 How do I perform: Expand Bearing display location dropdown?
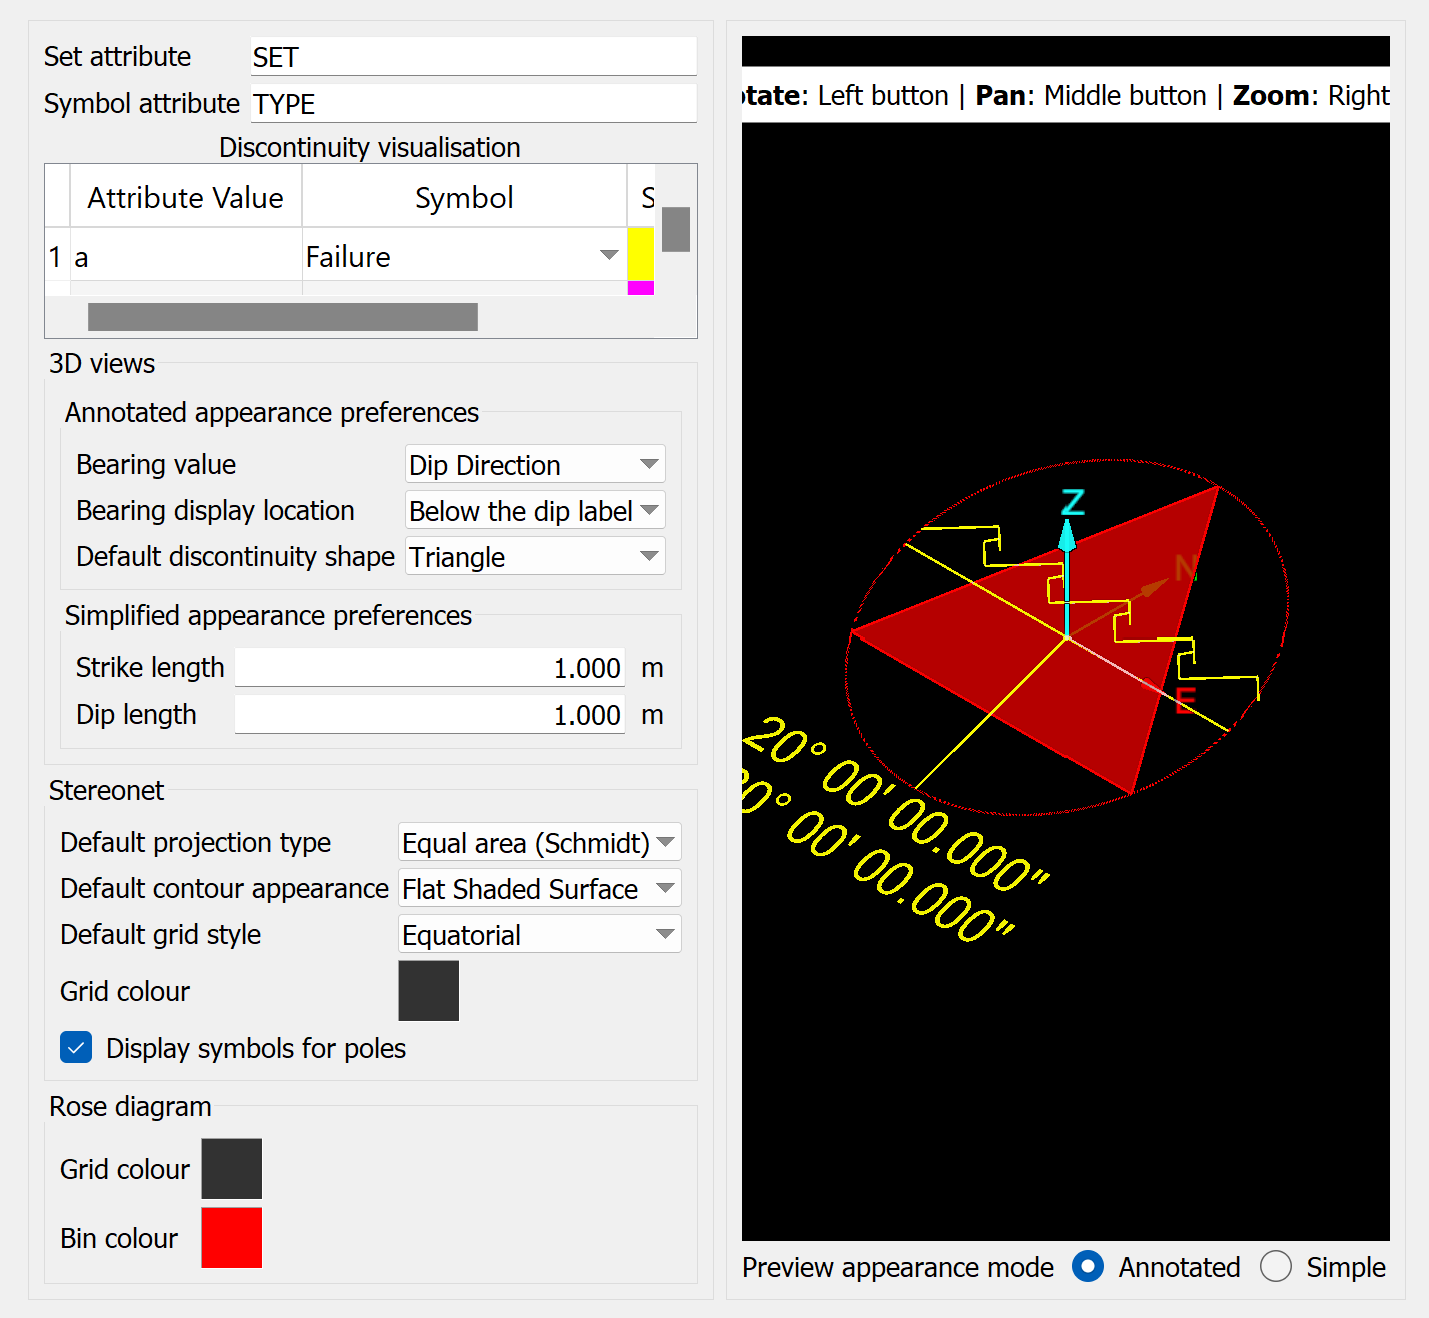pyautogui.click(x=535, y=511)
